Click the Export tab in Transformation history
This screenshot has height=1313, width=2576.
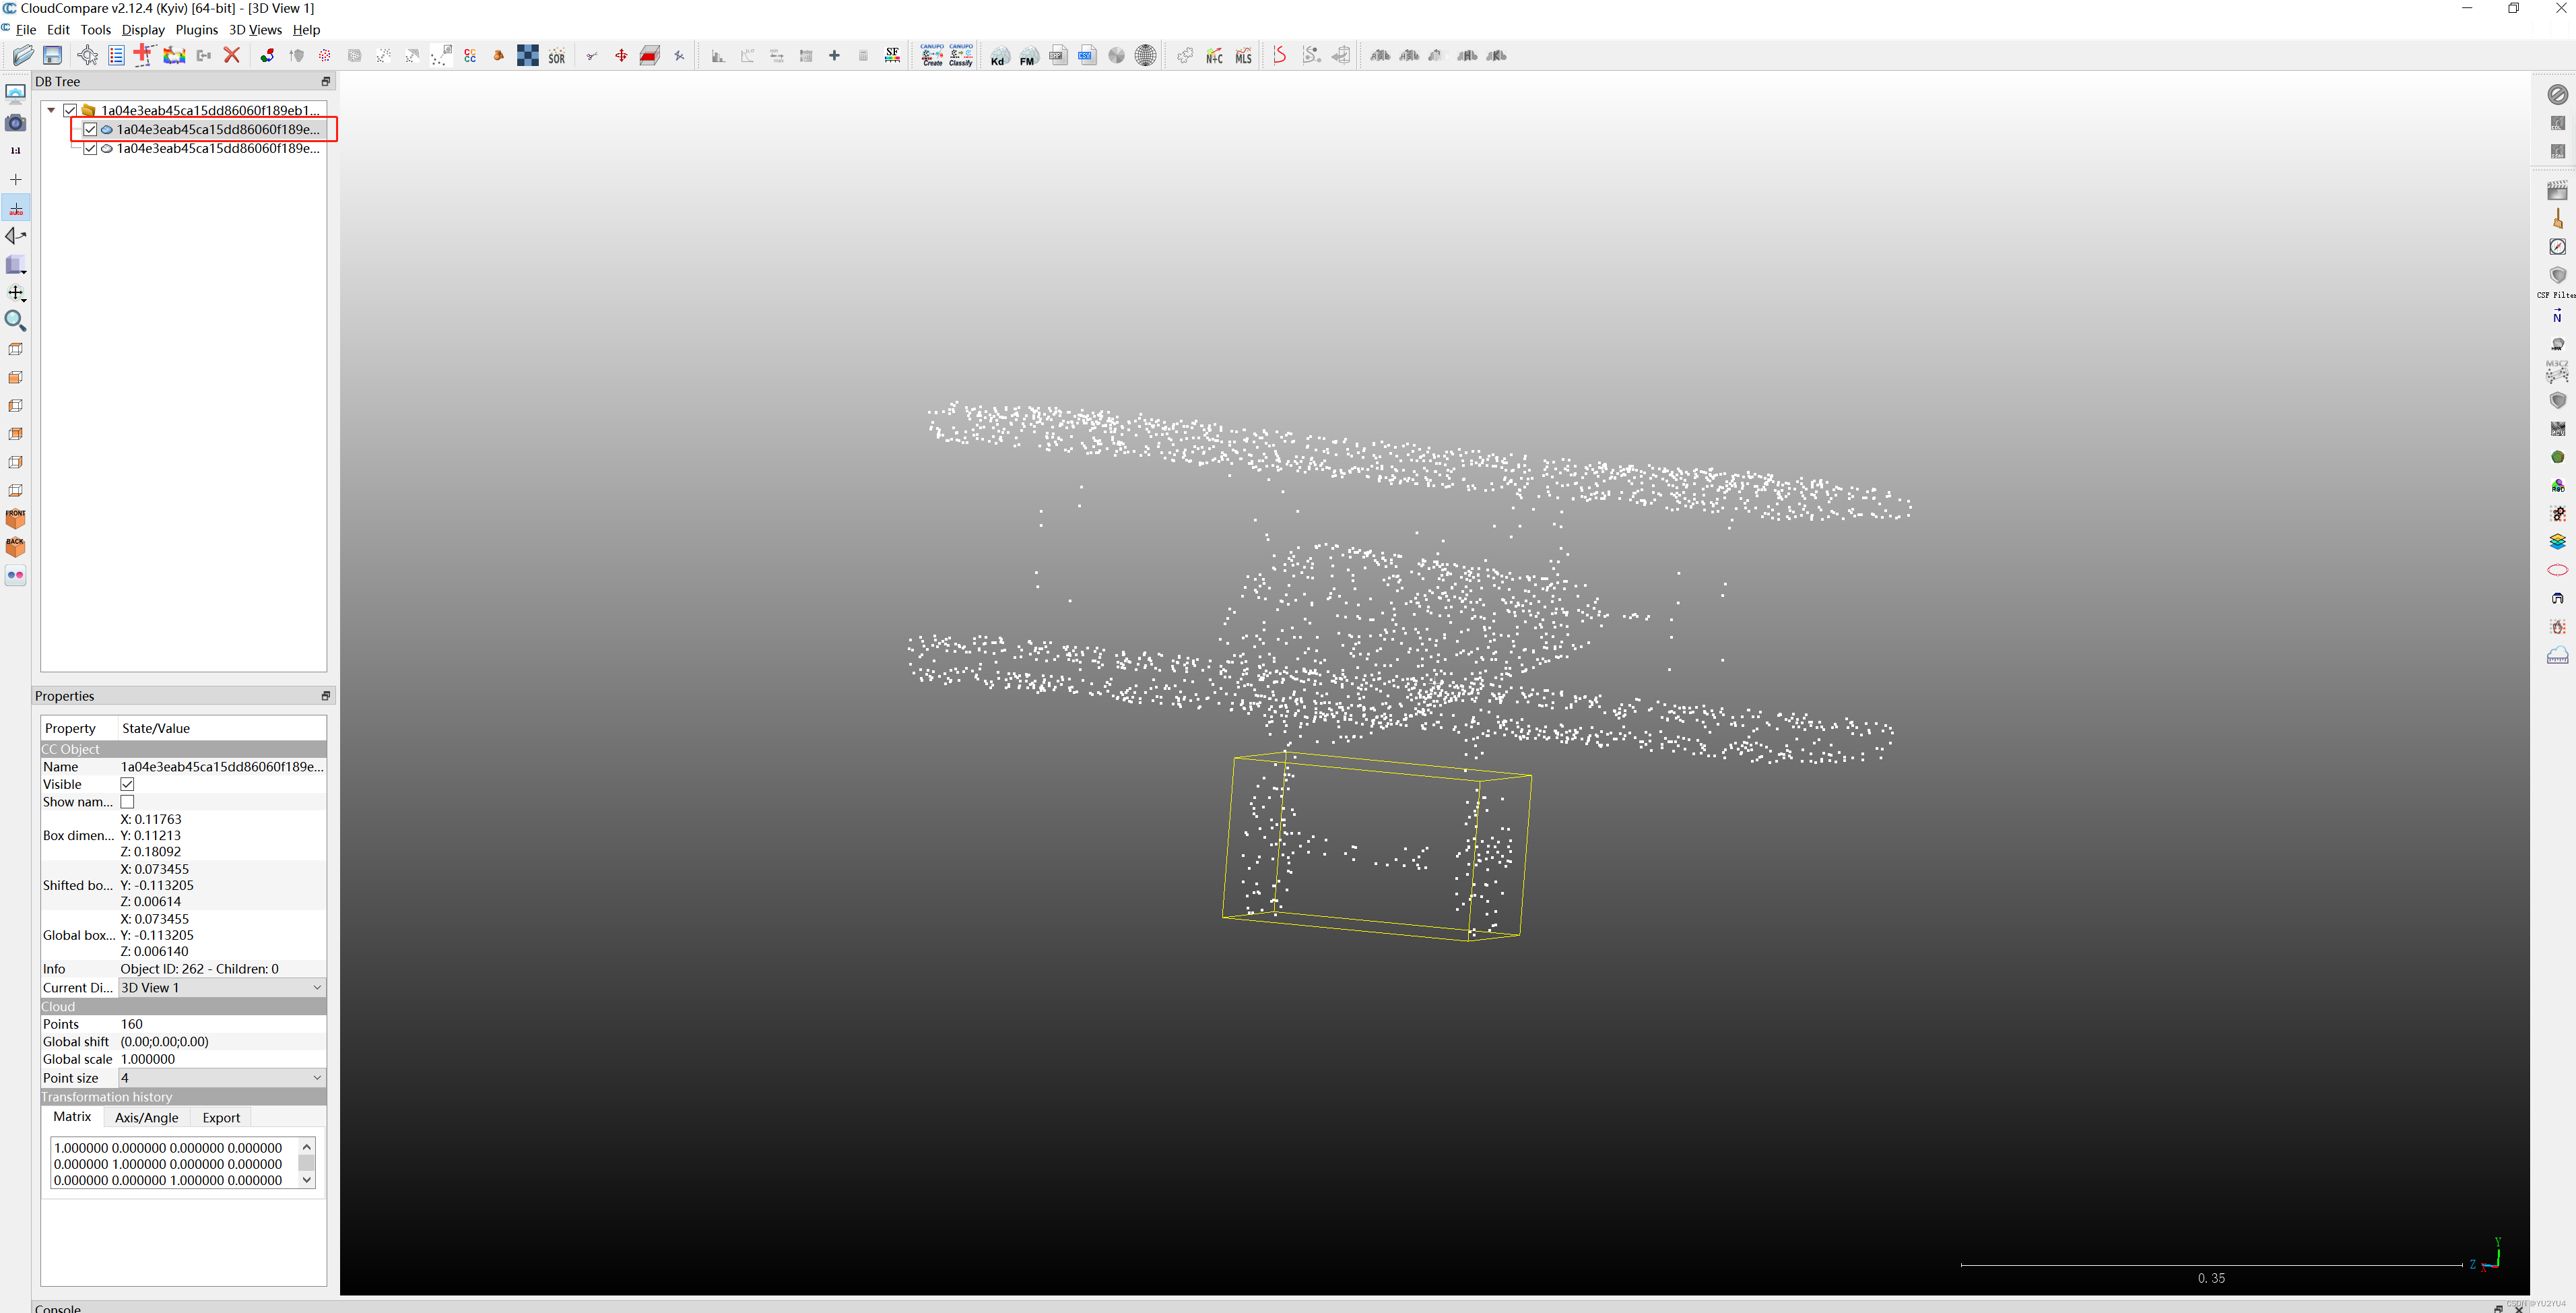221,1118
